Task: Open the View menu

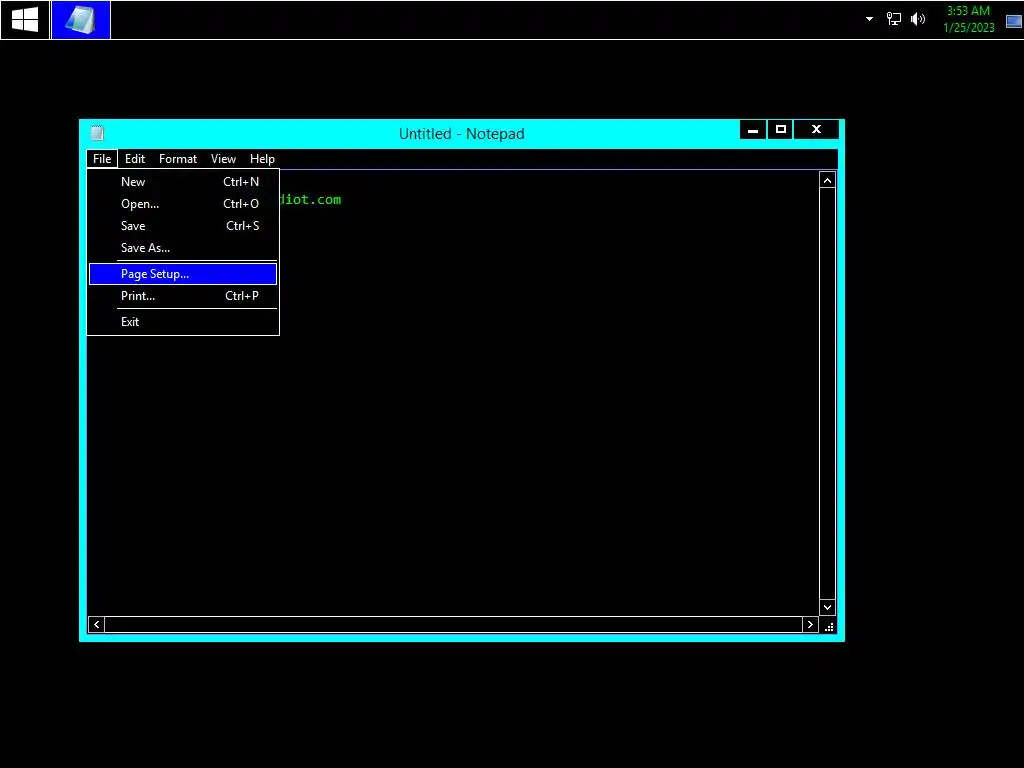Action: [x=223, y=159]
